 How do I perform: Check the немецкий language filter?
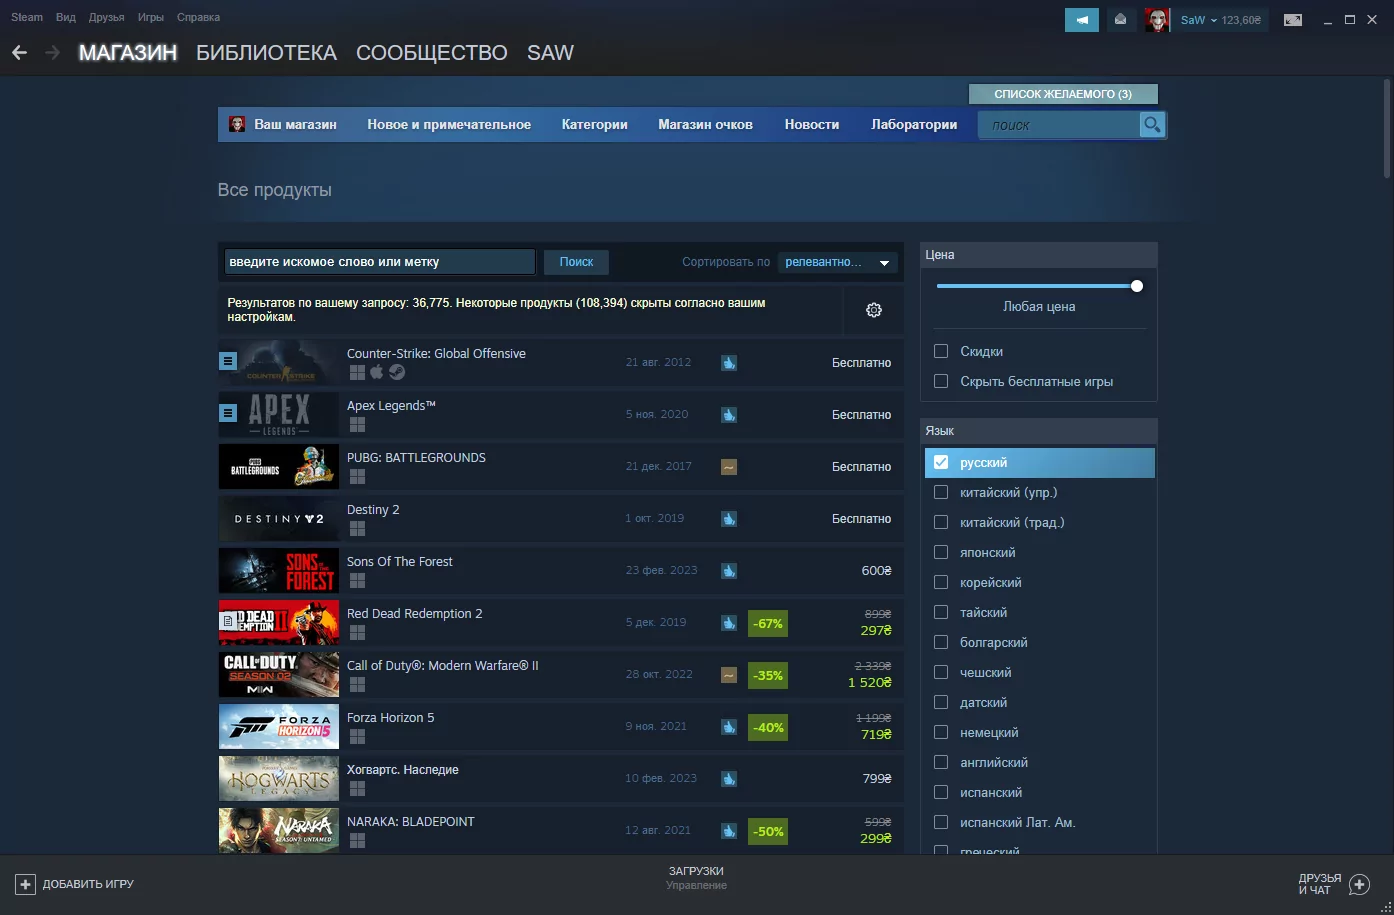tap(941, 732)
